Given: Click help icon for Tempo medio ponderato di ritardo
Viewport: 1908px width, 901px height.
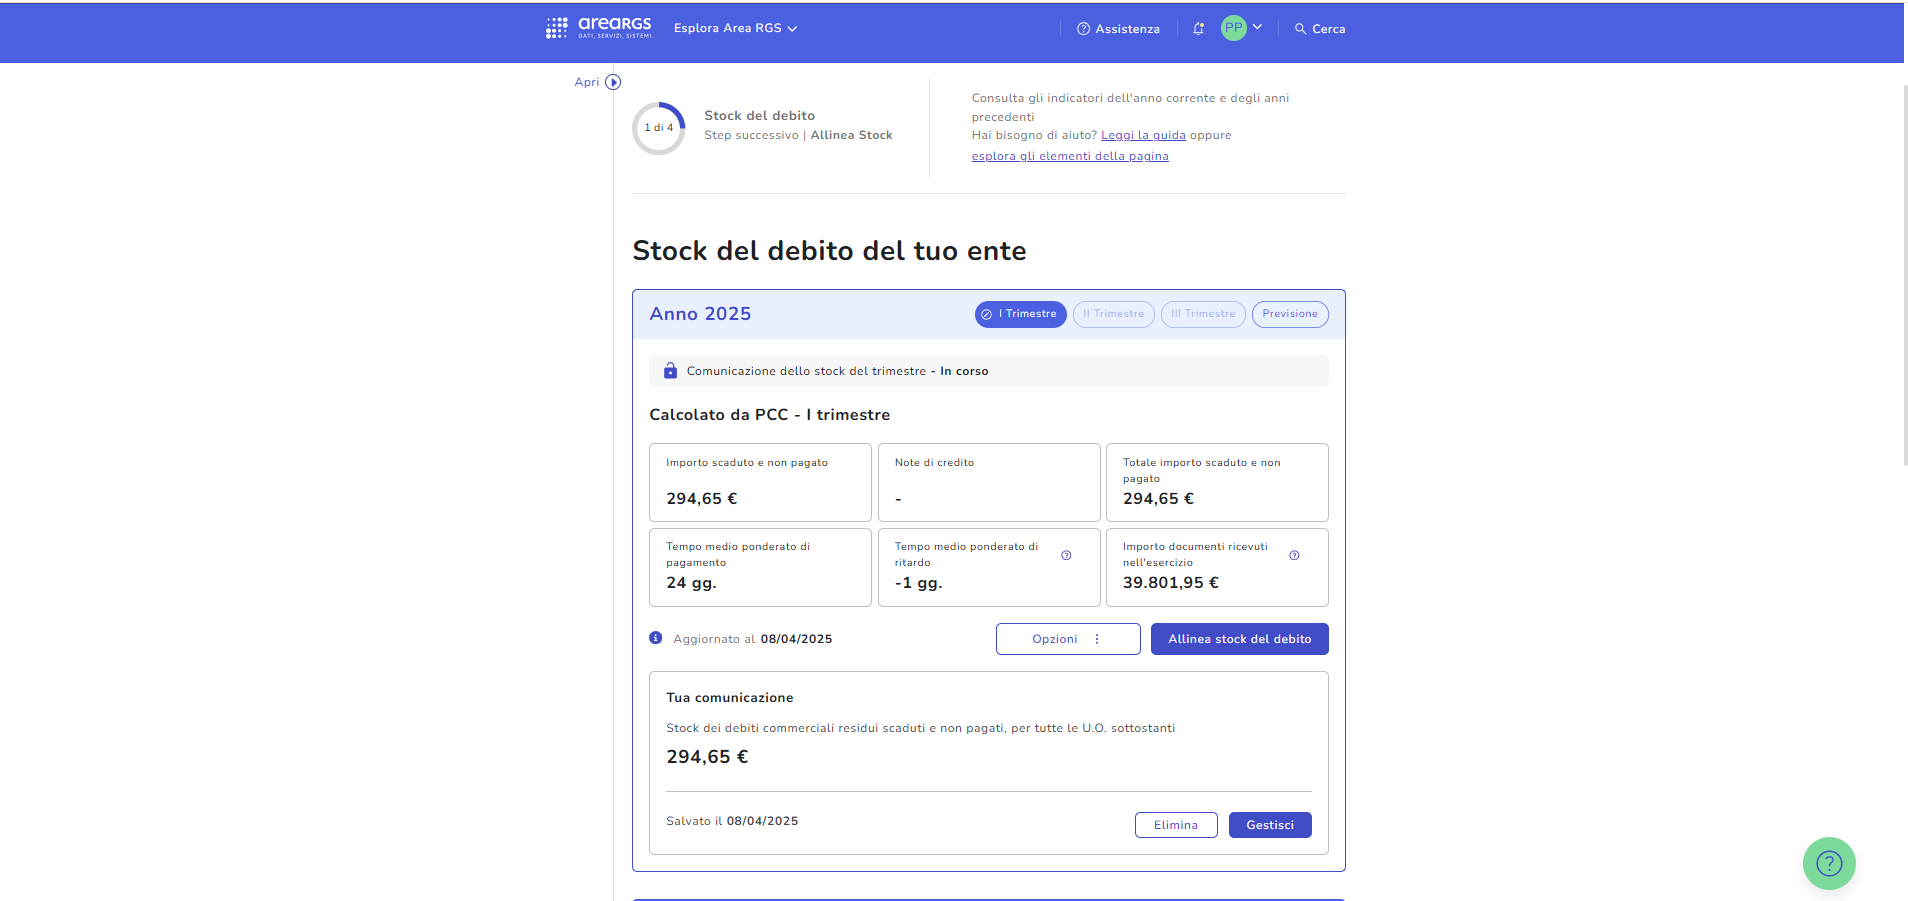Looking at the screenshot, I should [1066, 555].
